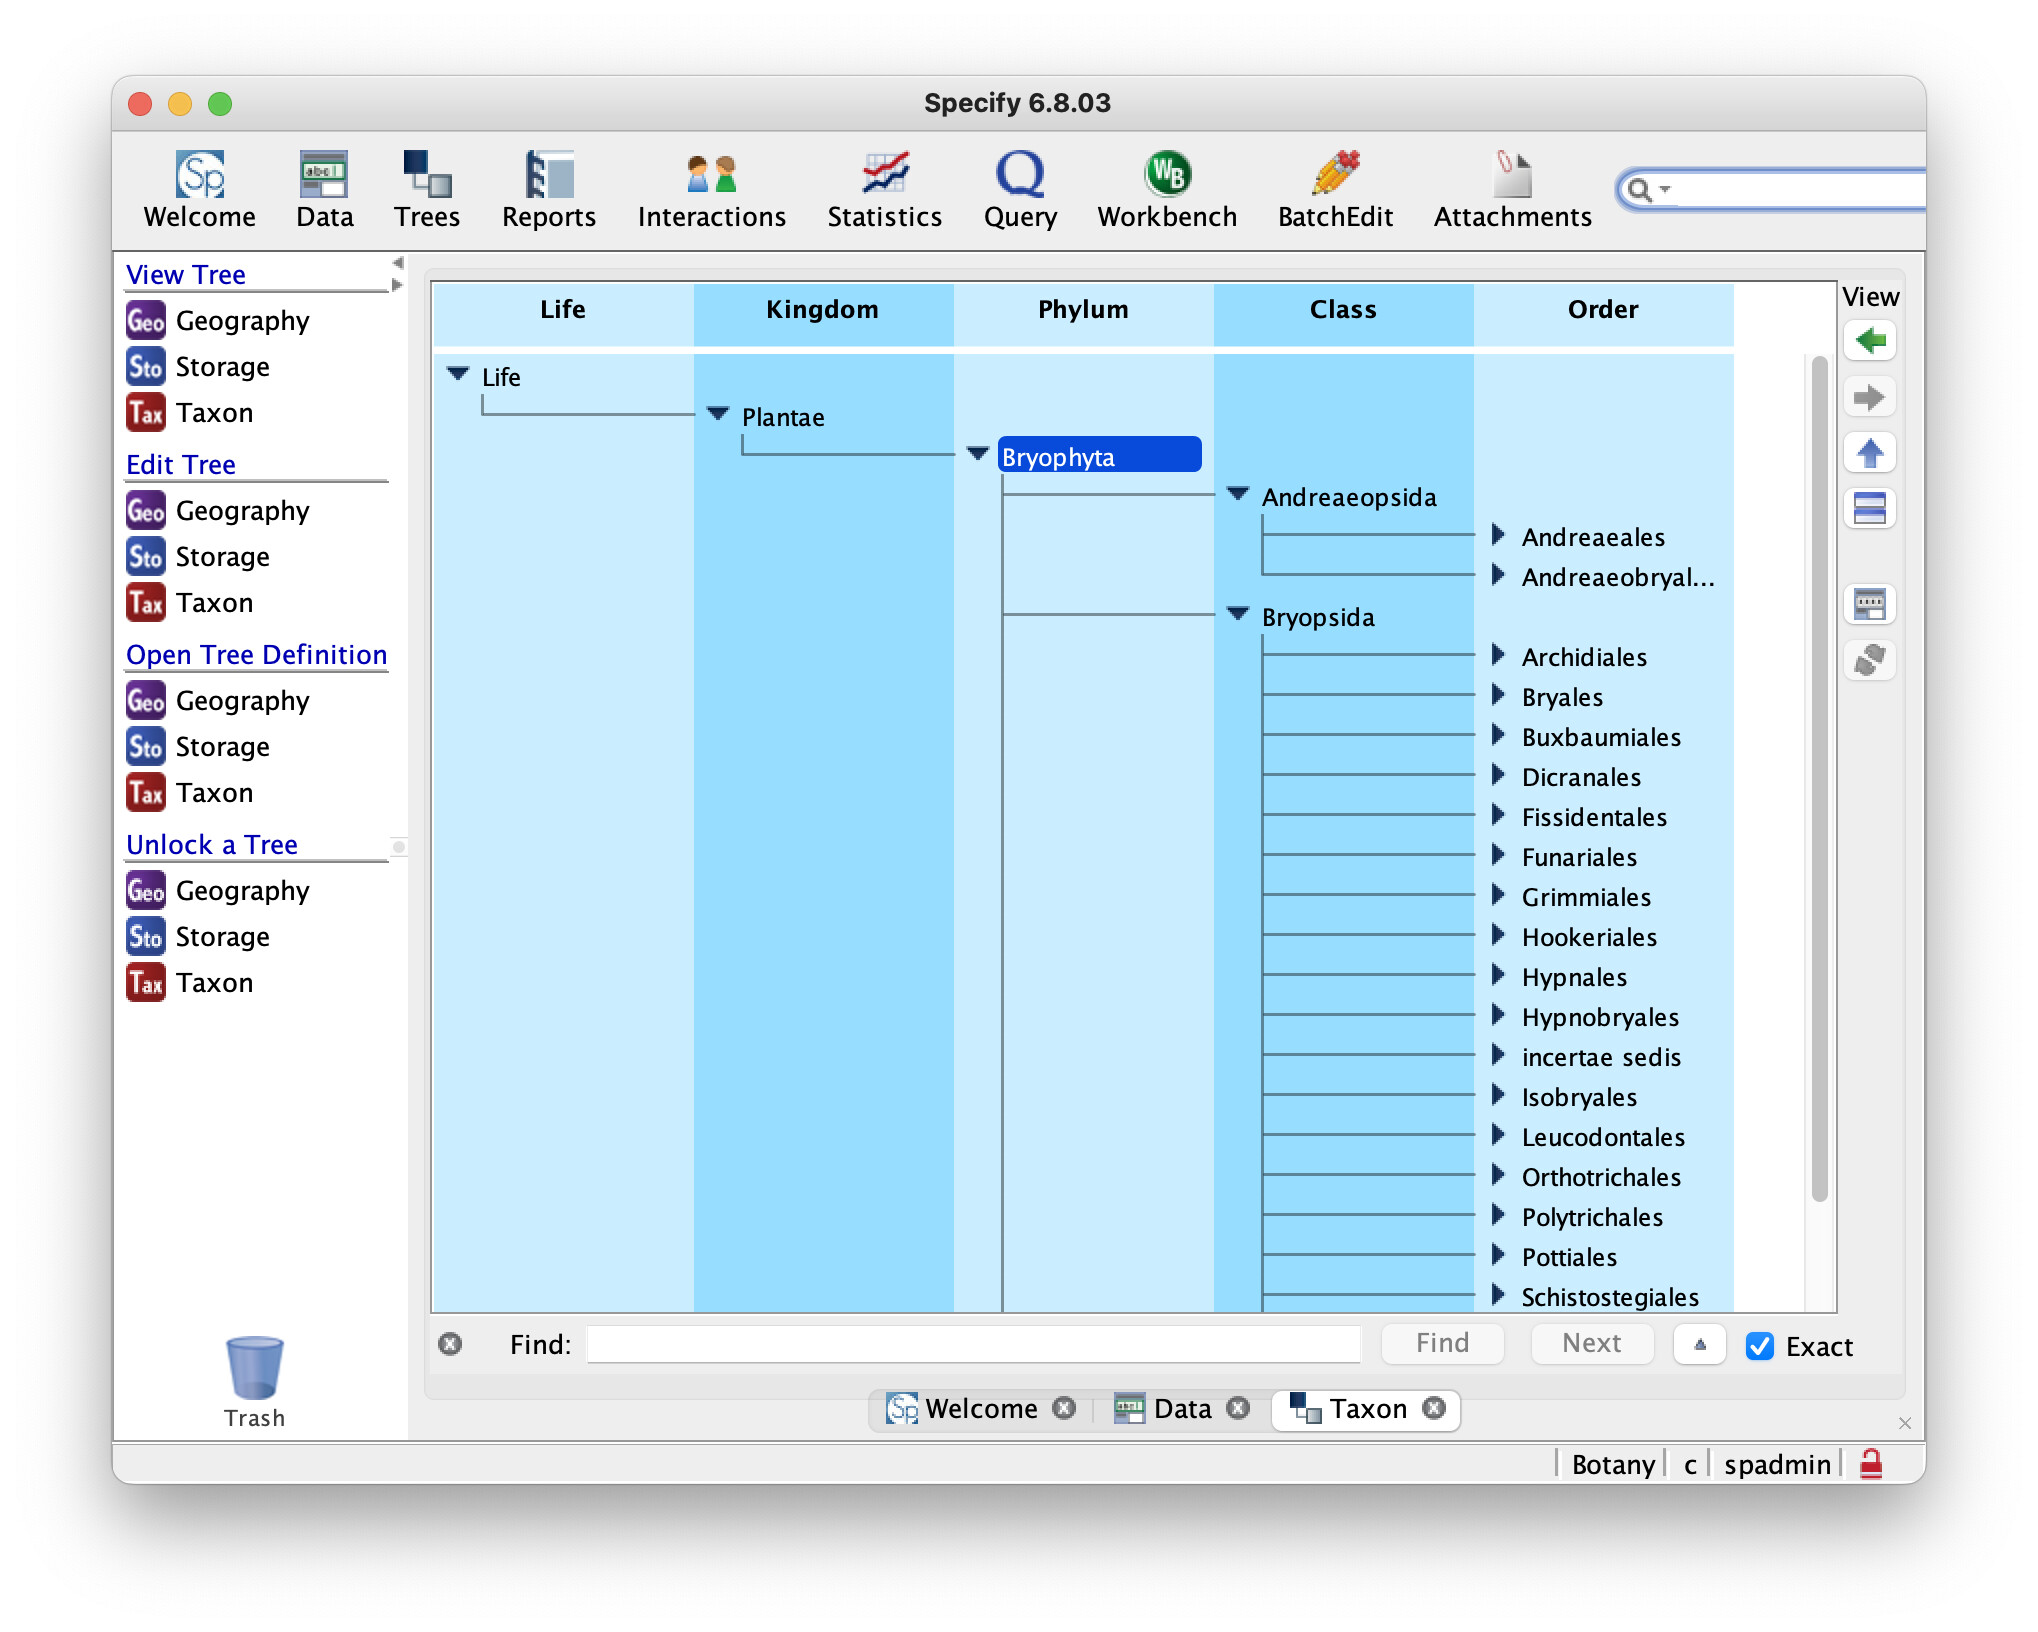
Task: Click the Trash bin icon
Action: [254, 1368]
